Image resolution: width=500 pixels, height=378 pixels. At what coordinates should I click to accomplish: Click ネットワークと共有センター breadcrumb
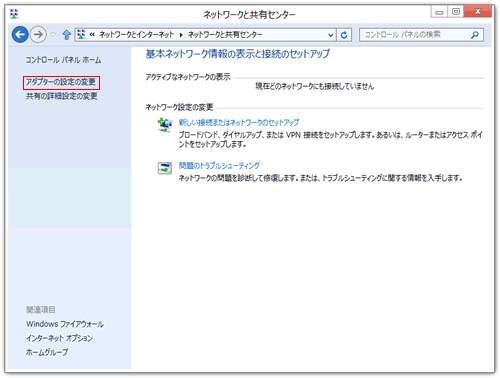(x=225, y=35)
